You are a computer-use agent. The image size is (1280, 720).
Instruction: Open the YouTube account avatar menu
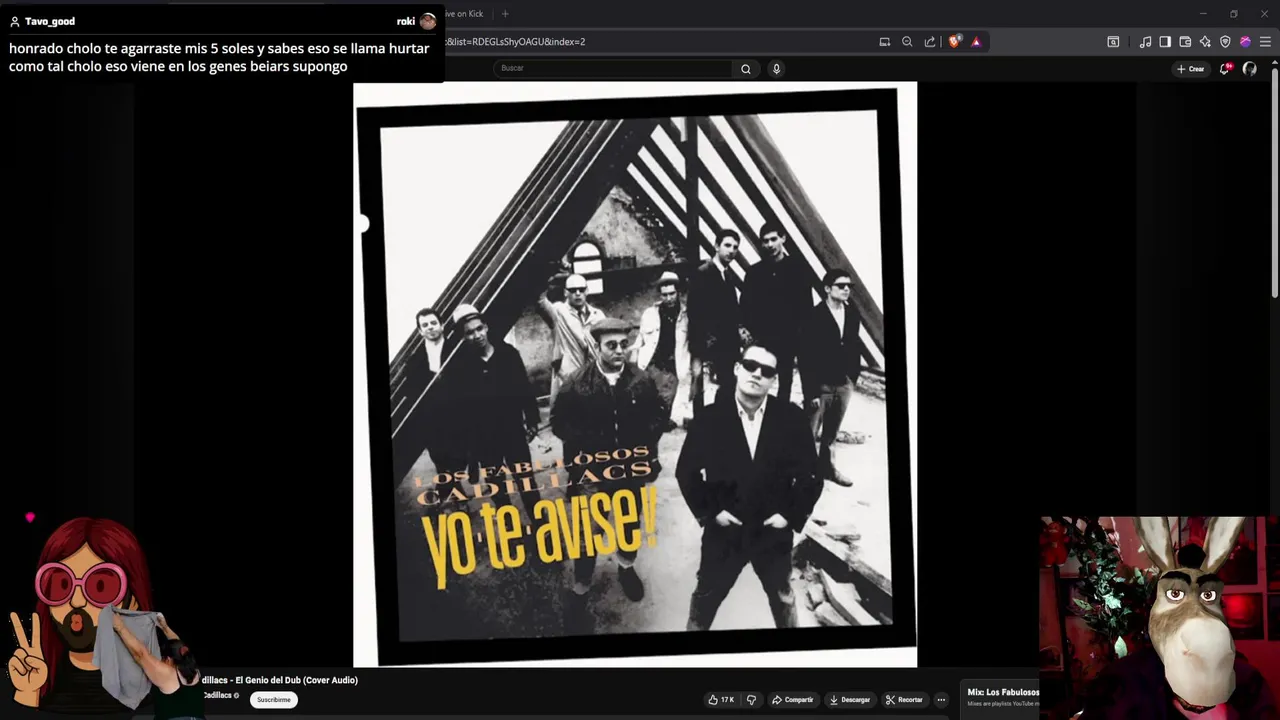1249,69
